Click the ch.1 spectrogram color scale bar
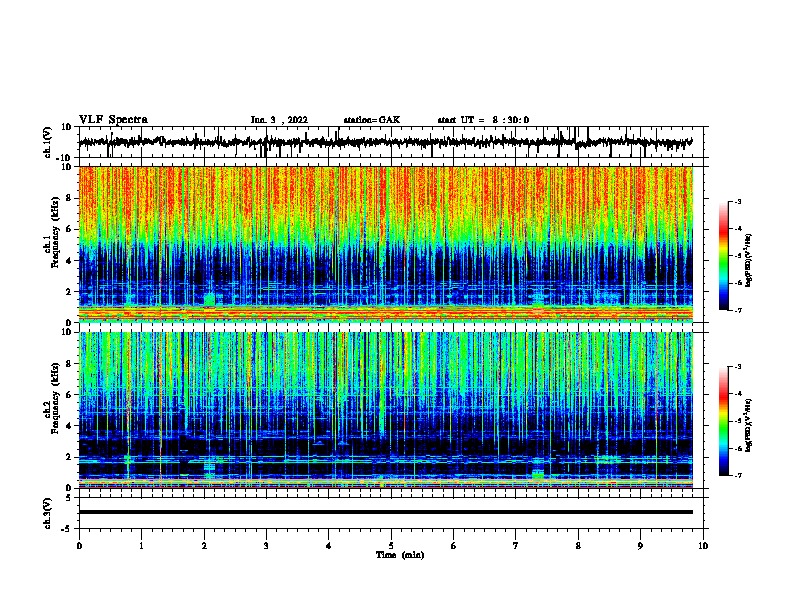The image size is (792, 612). 724,256
